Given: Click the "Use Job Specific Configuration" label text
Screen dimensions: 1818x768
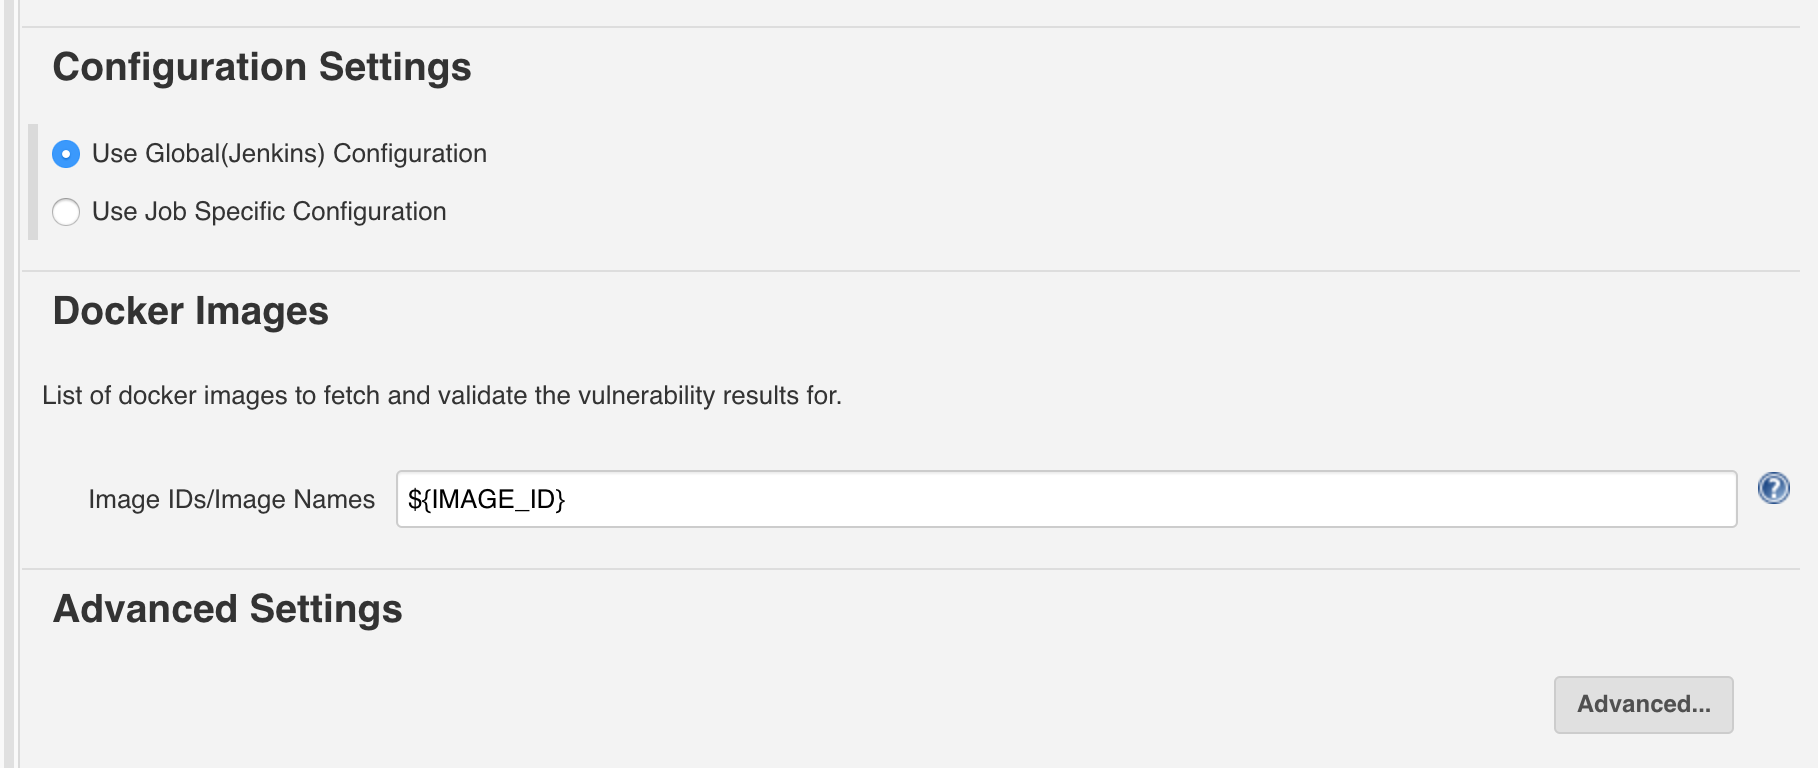Looking at the screenshot, I should (x=269, y=212).
